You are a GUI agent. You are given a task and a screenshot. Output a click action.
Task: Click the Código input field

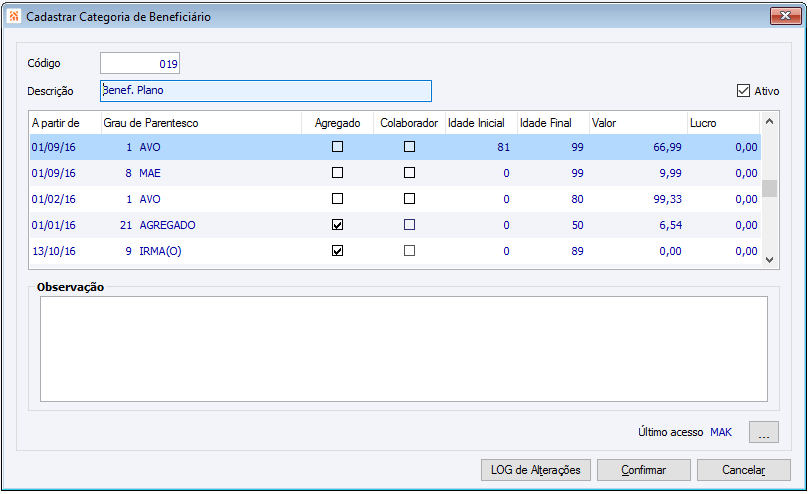[x=140, y=64]
